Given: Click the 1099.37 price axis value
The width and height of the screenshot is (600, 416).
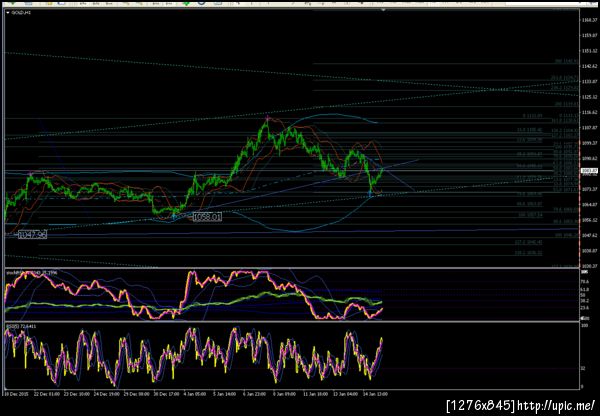Looking at the screenshot, I should point(590,143).
